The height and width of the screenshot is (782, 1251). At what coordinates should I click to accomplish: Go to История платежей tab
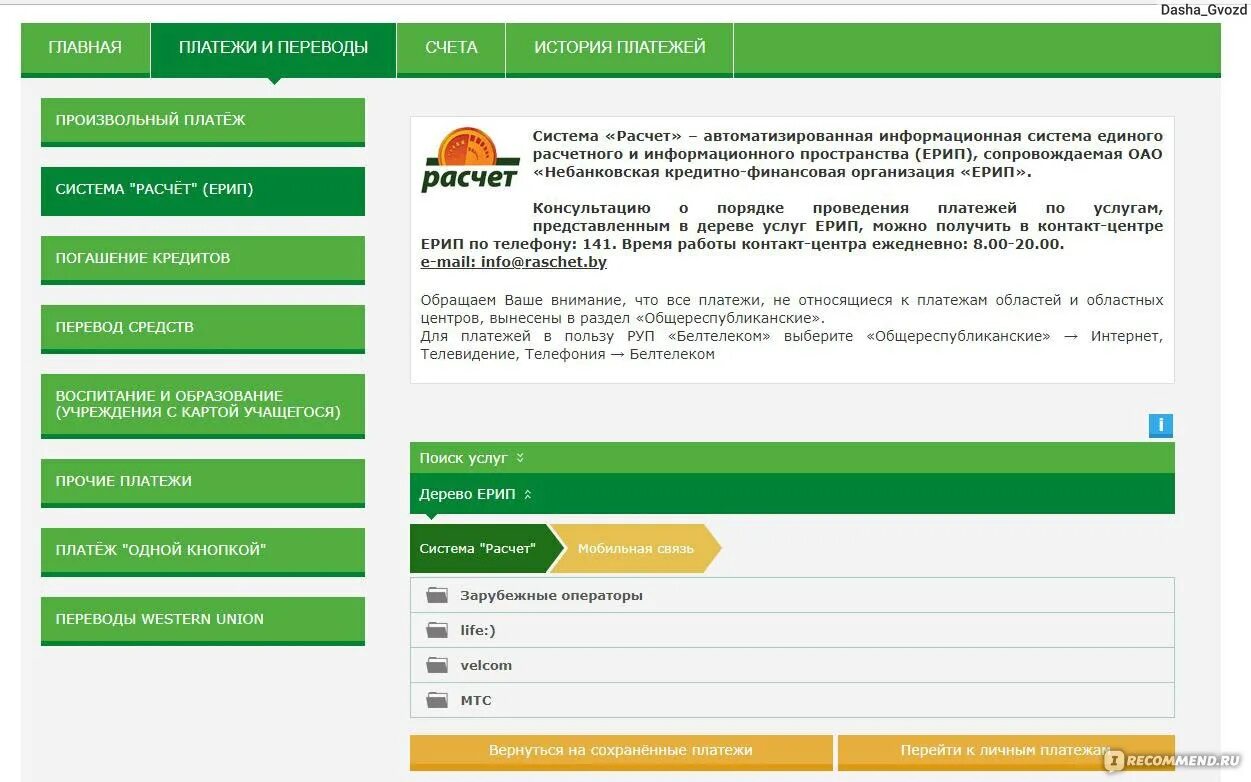[620, 48]
